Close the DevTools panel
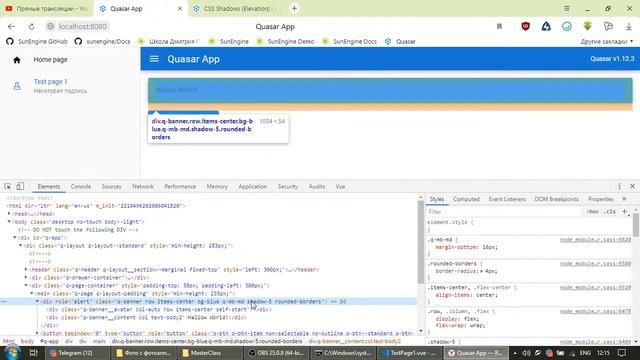The image size is (640, 360). 632,186
